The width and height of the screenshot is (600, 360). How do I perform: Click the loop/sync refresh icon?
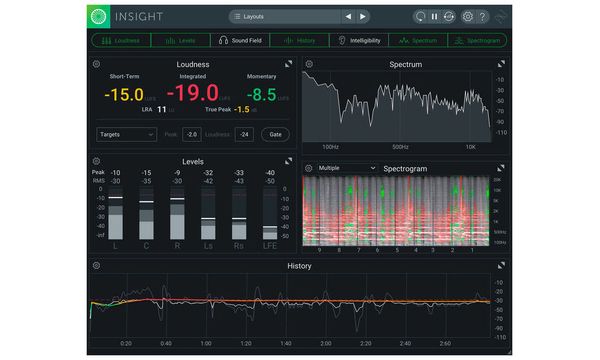pyautogui.click(x=448, y=16)
